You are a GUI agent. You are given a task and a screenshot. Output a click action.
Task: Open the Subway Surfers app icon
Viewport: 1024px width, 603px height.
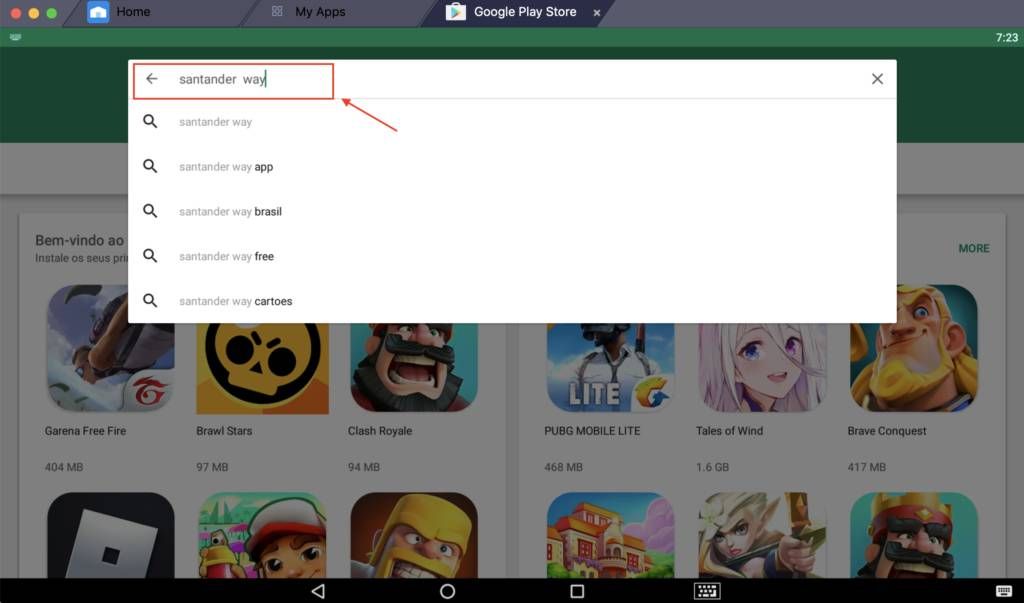click(262, 535)
